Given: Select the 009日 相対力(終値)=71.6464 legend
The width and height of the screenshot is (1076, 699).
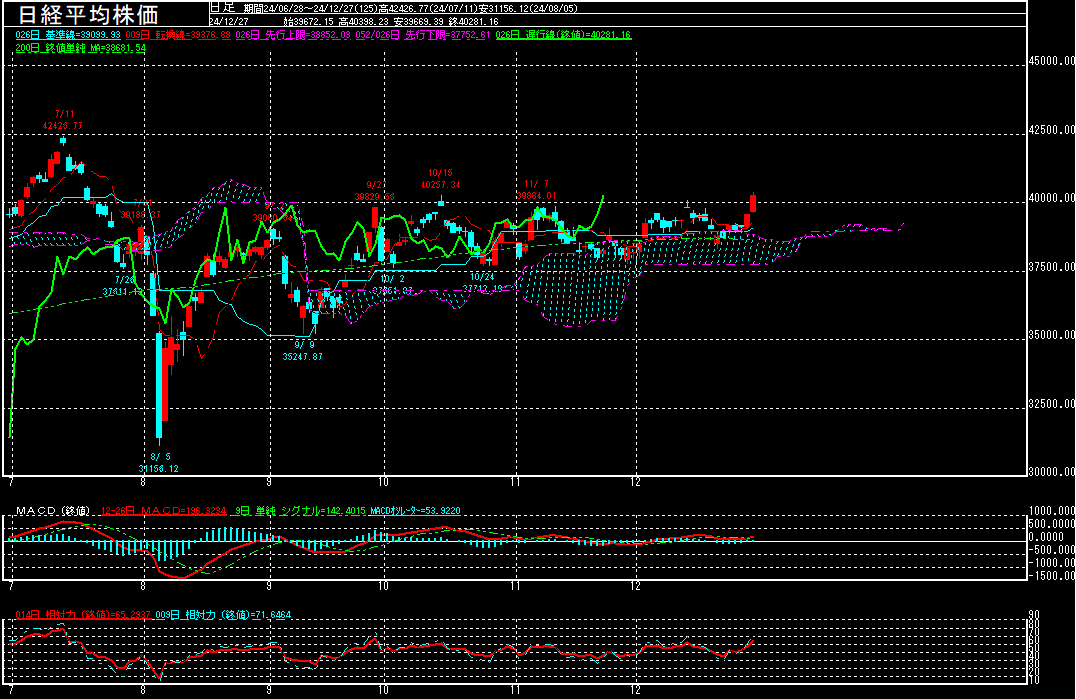Looking at the screenshot, I should [x=223, y=615].
